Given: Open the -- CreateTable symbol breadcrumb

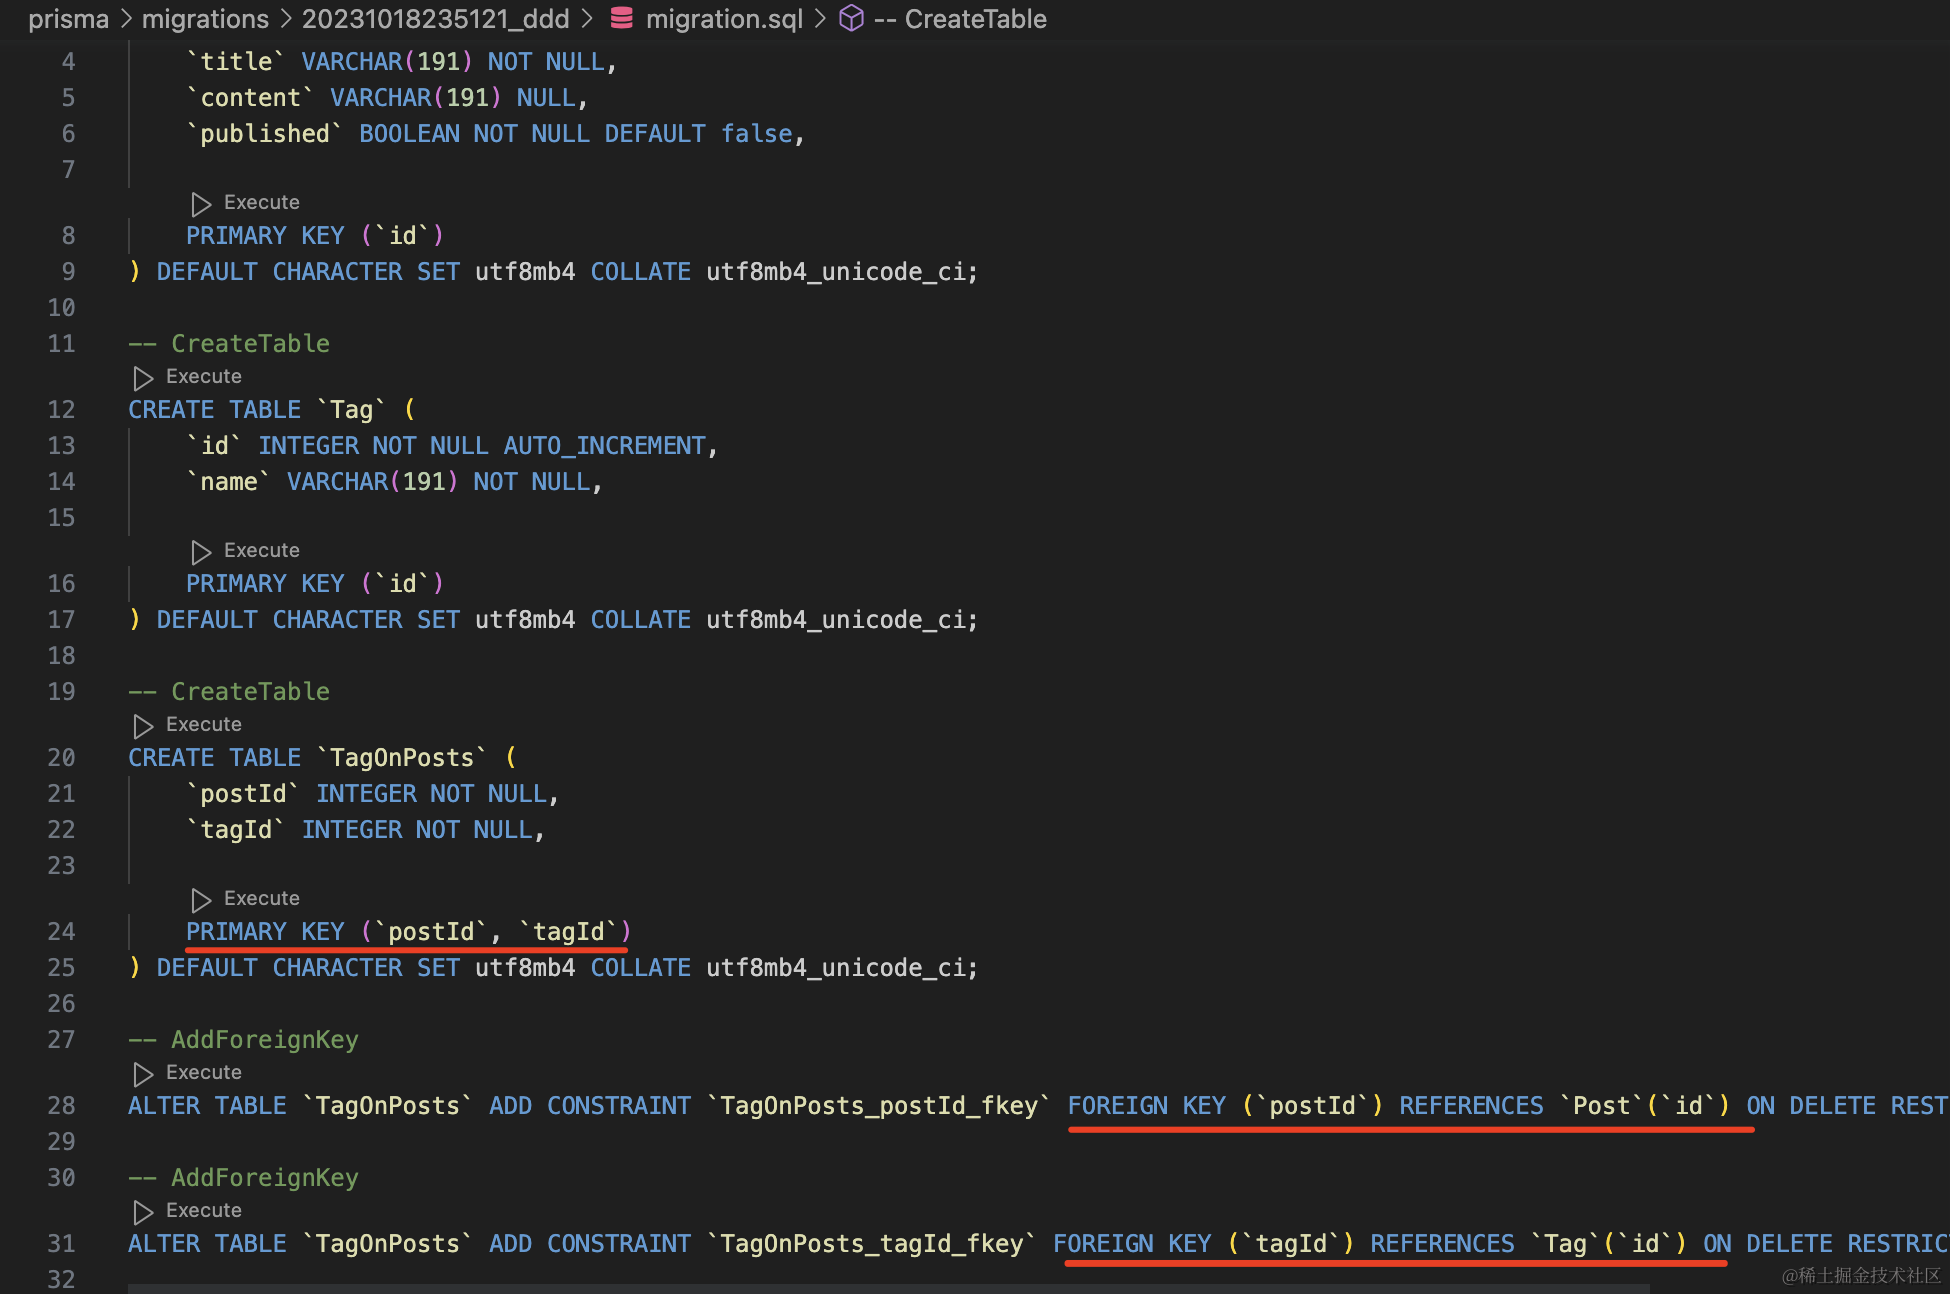Looking at the screenshot, I should click(960, 19).
